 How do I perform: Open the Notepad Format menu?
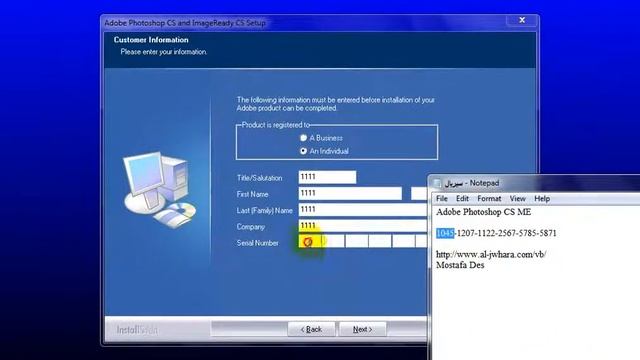tap(489, 199)
